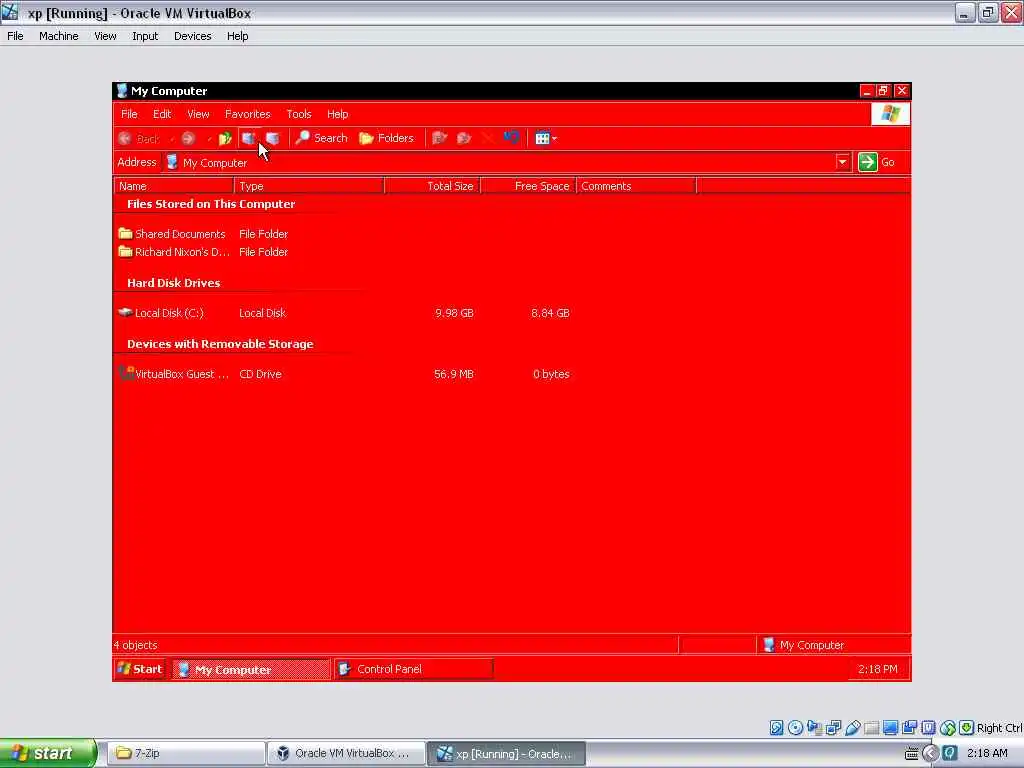Click the hard disk activity status icon
Screen dimensions: 1024x768
tap(776, 728)
